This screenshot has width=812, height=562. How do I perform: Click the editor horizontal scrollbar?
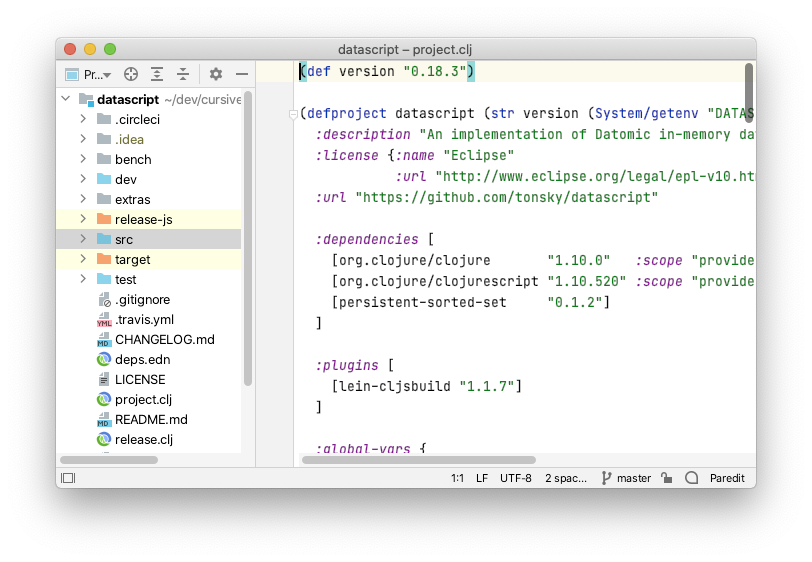[x=418, y=460]
